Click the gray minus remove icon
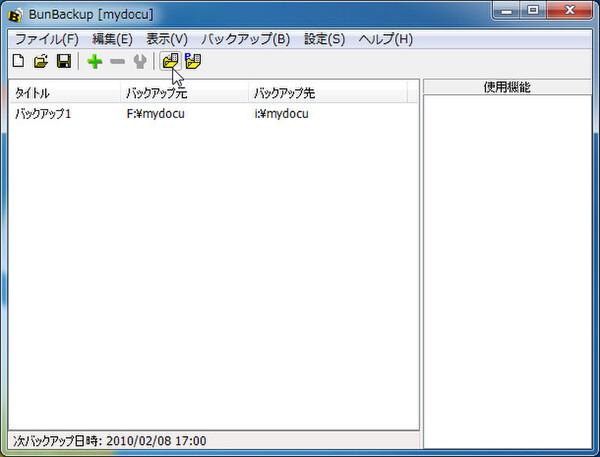Viewport: 600px width, 457px height. point(117,62)
